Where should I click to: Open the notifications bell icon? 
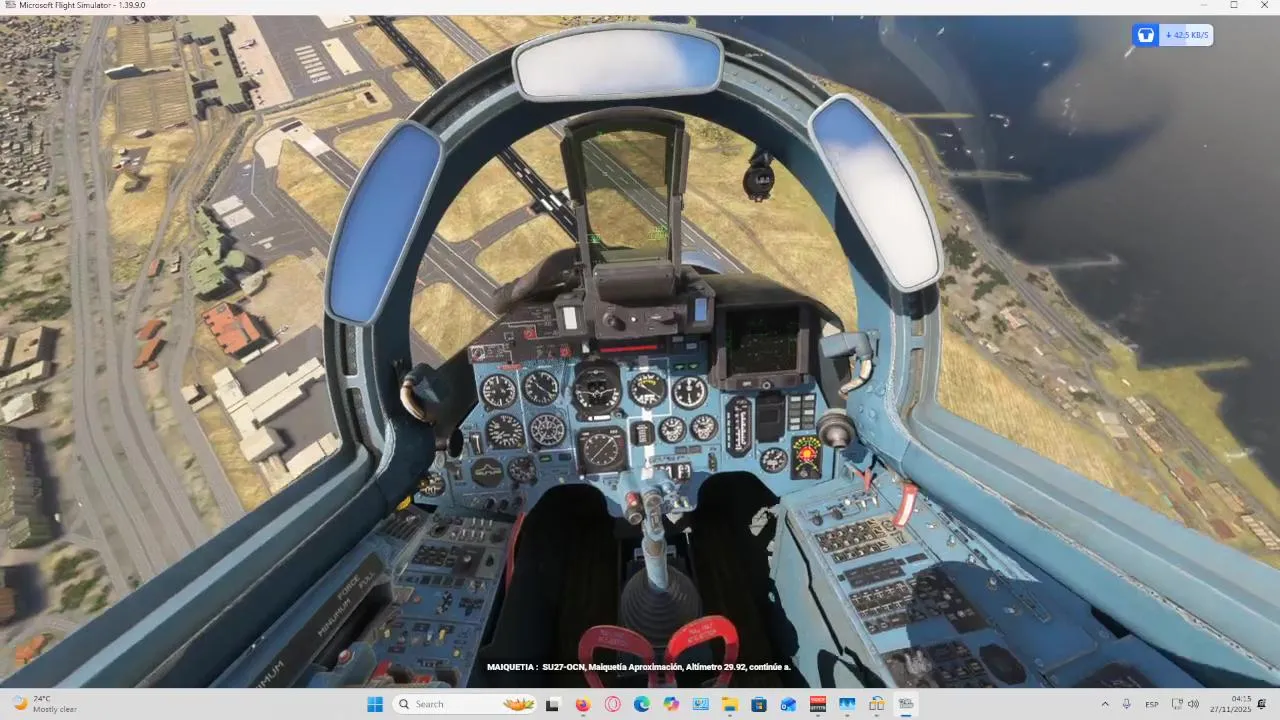tap(1262, 704)
